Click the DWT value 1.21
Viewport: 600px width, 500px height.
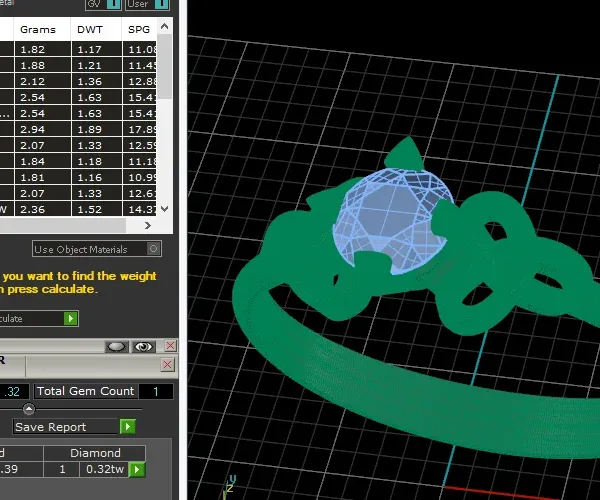pyautogui.click(x=96, y=65)
